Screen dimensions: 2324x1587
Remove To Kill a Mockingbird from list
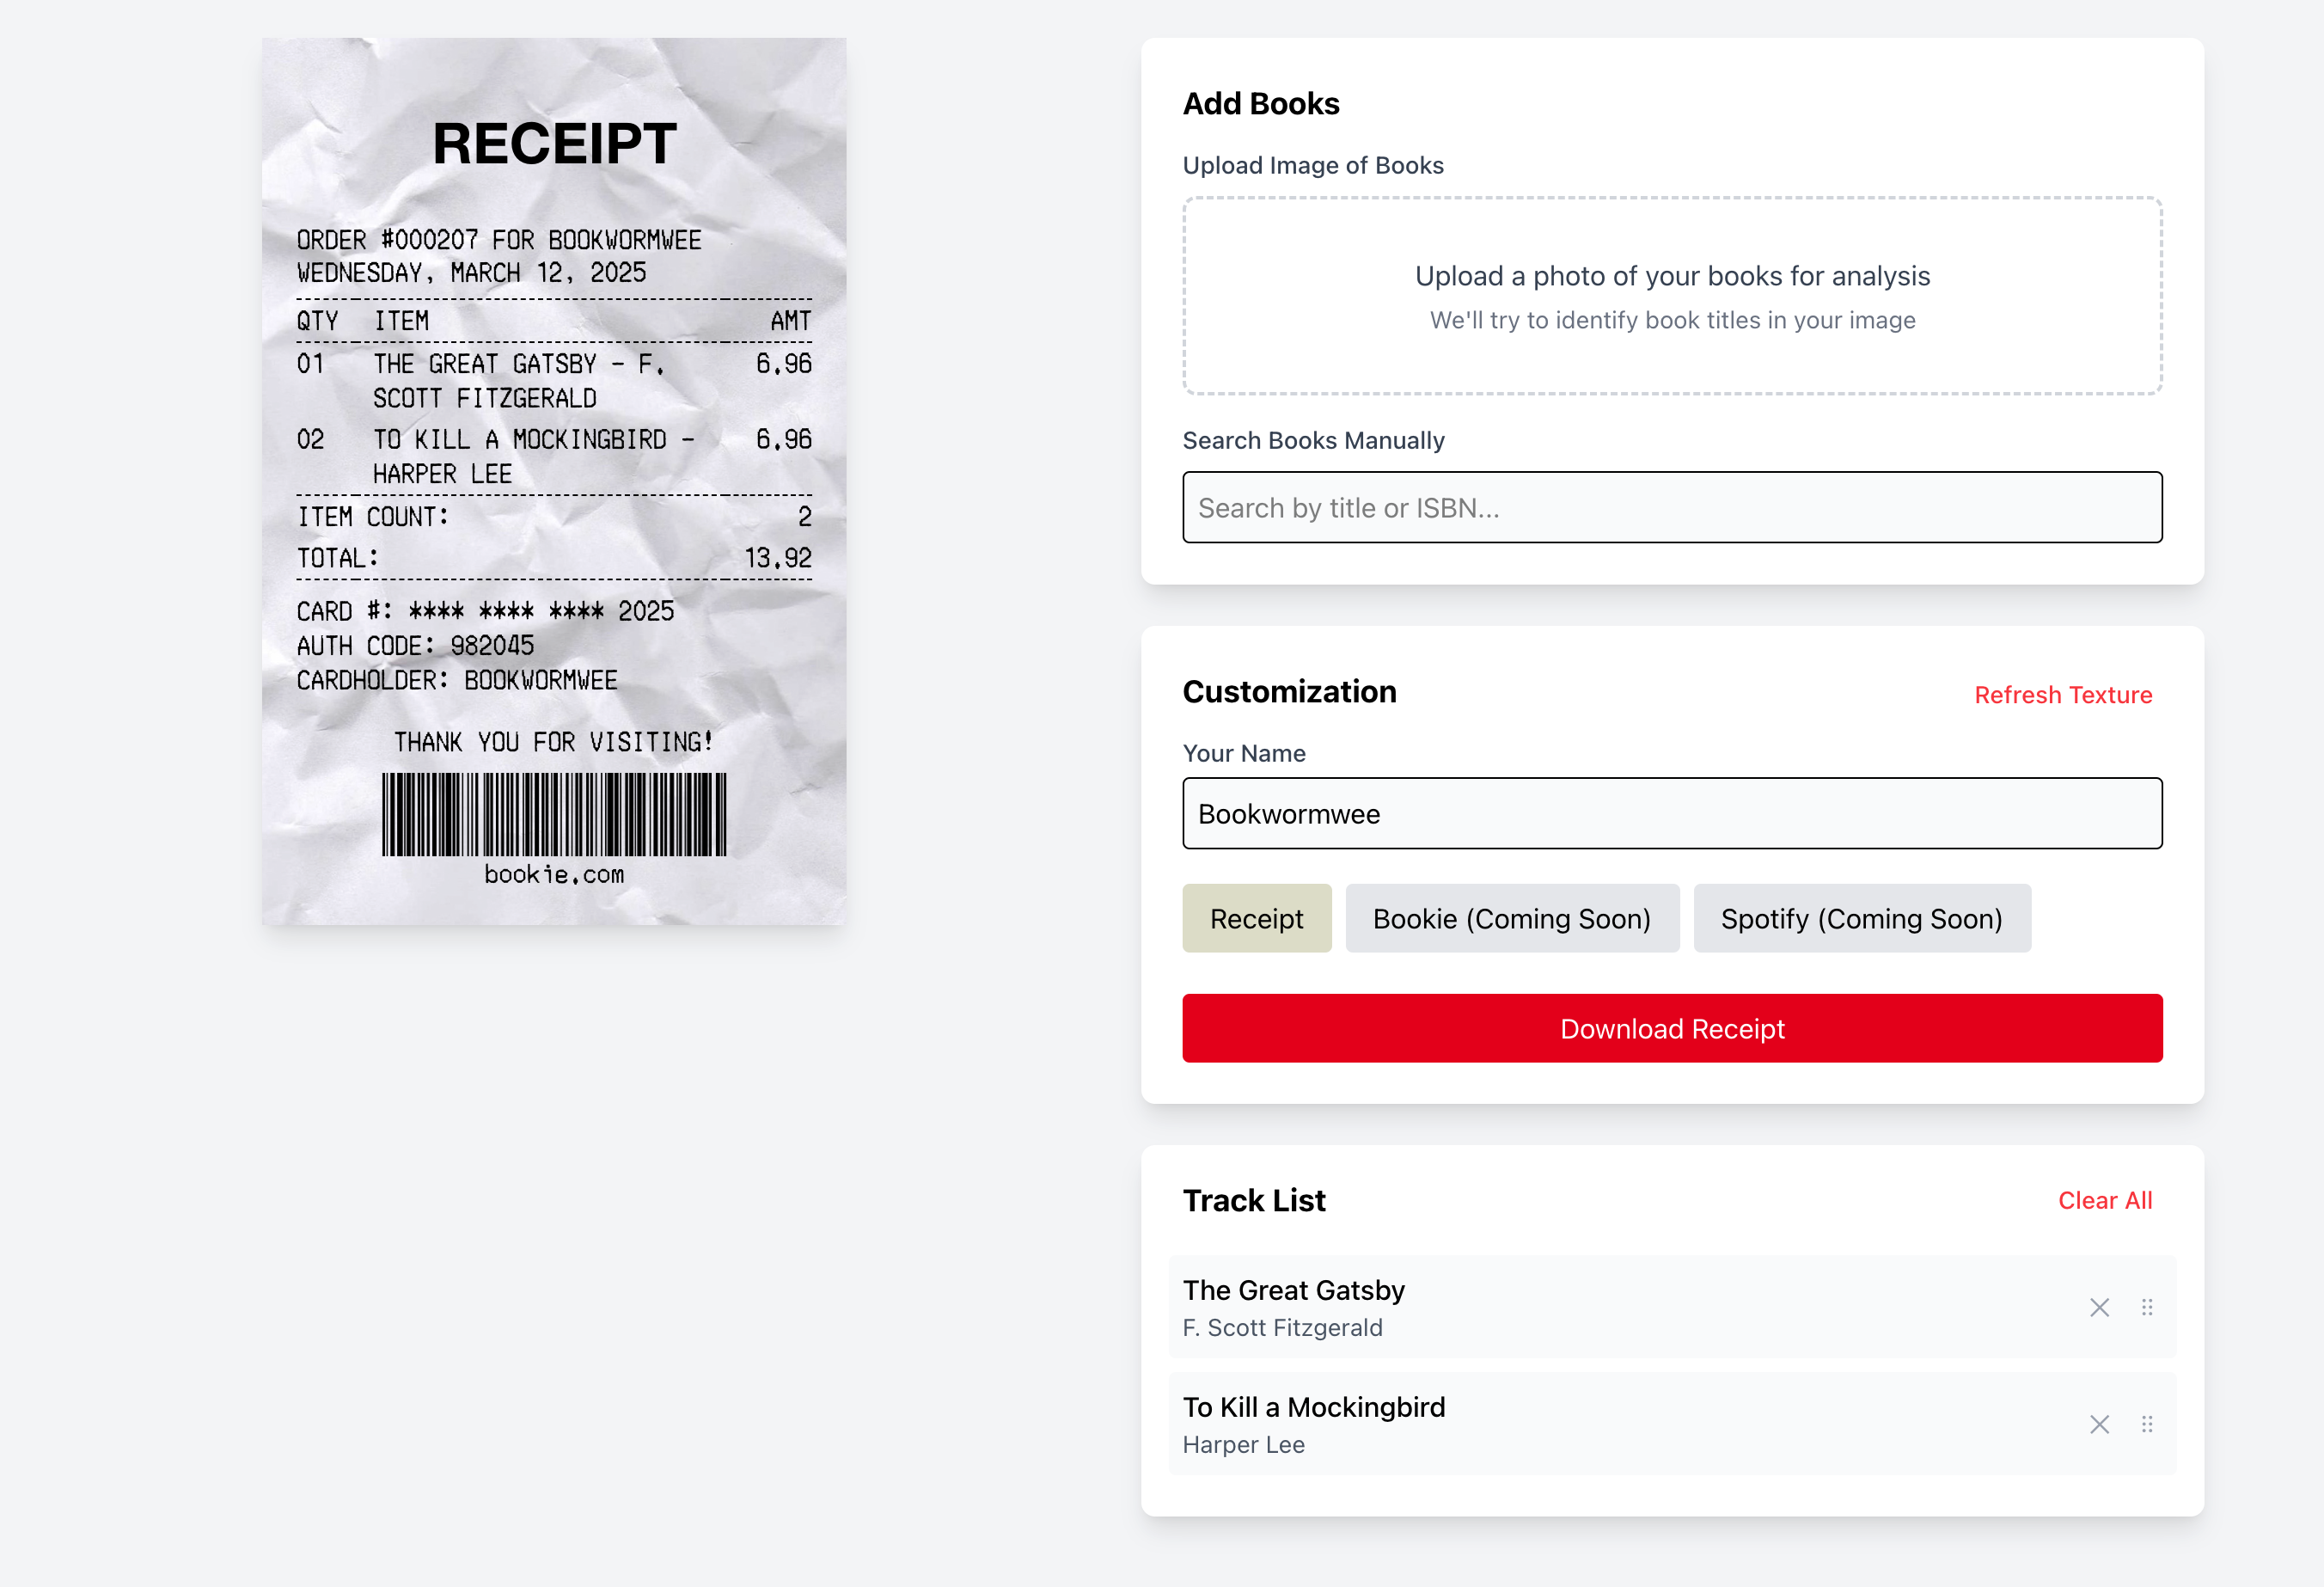pos(2098,1424)
